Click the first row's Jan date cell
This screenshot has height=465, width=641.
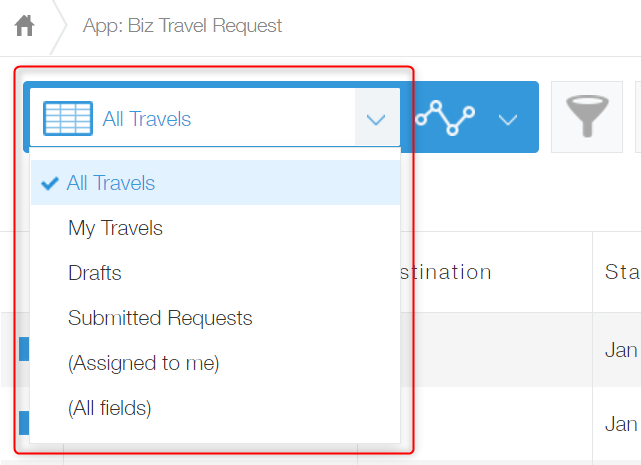[x=622, y=350]
